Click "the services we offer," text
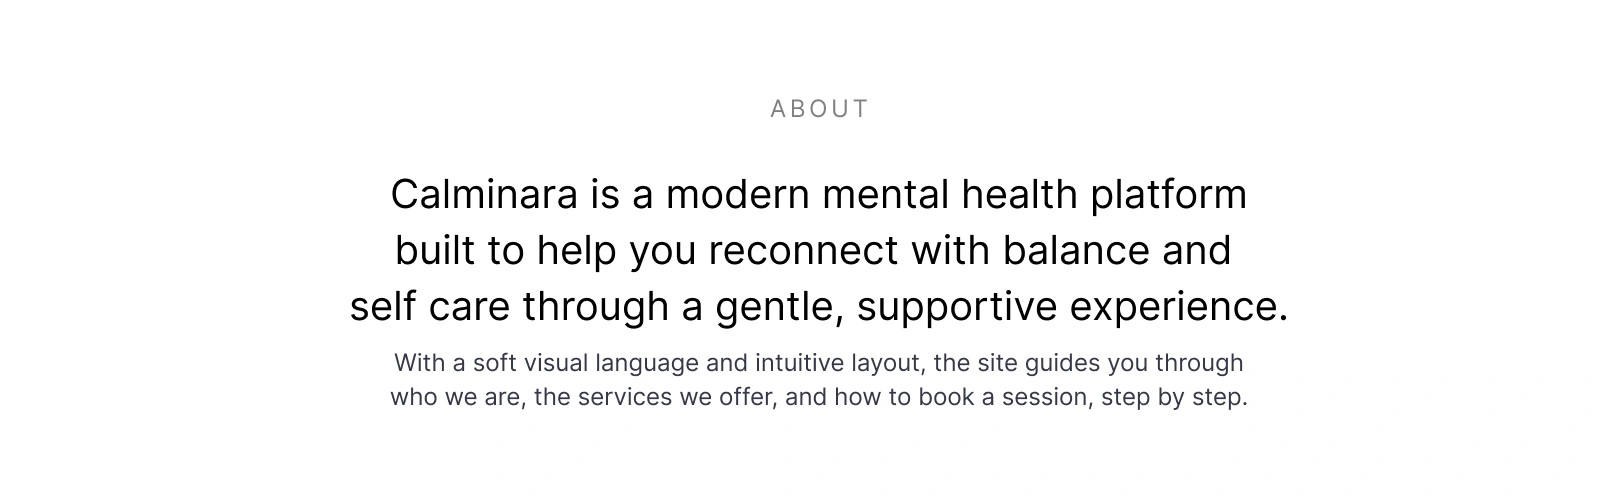Screen dimensions: 1600x504 654,397
